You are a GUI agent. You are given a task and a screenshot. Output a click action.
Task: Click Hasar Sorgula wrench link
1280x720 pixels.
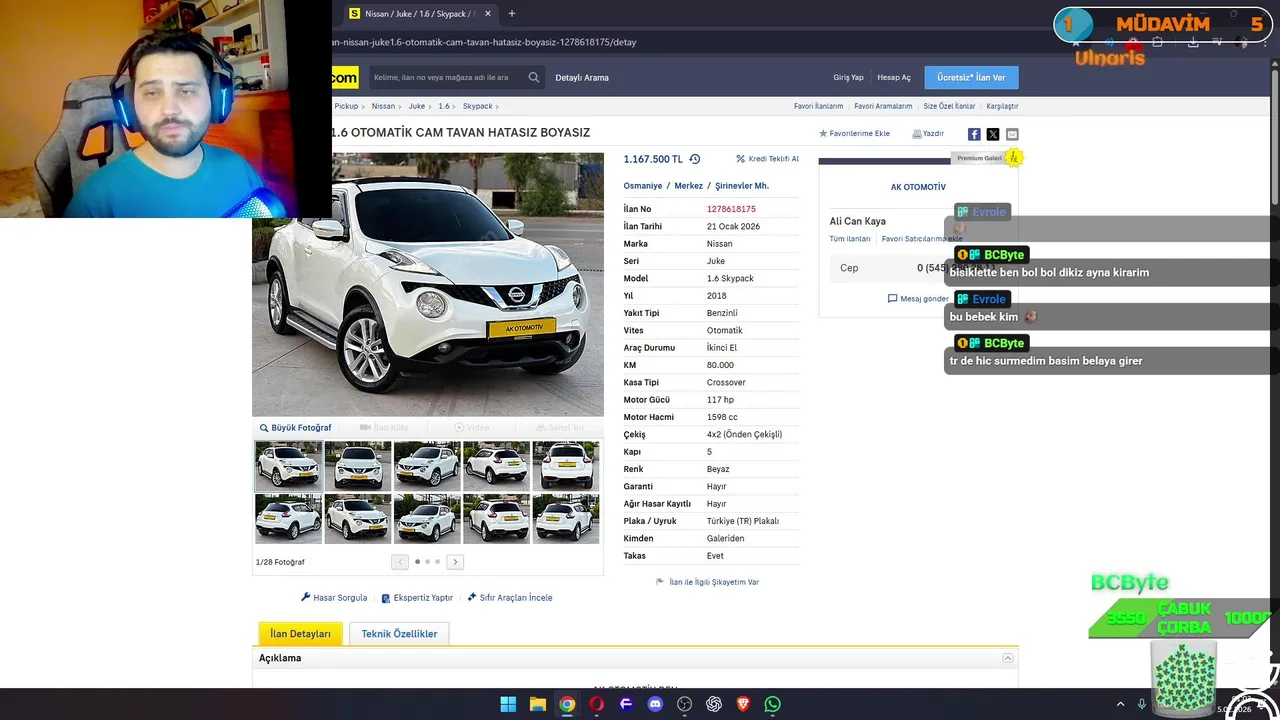[x=334, y=597]
